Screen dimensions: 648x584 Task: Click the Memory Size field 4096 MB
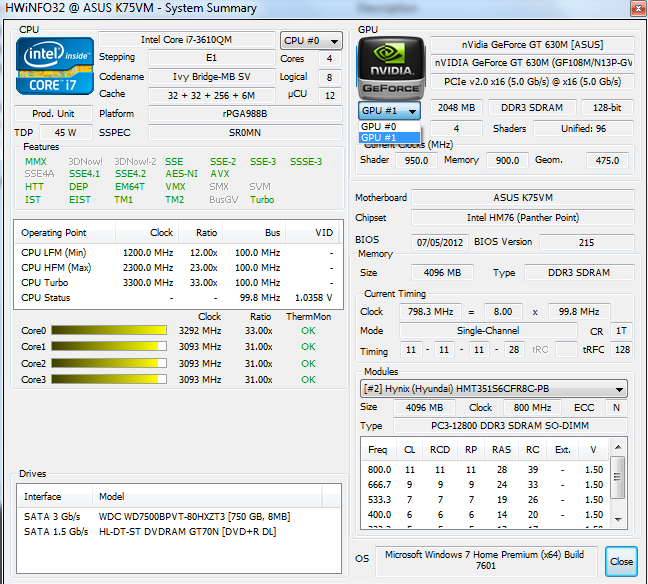442,273
